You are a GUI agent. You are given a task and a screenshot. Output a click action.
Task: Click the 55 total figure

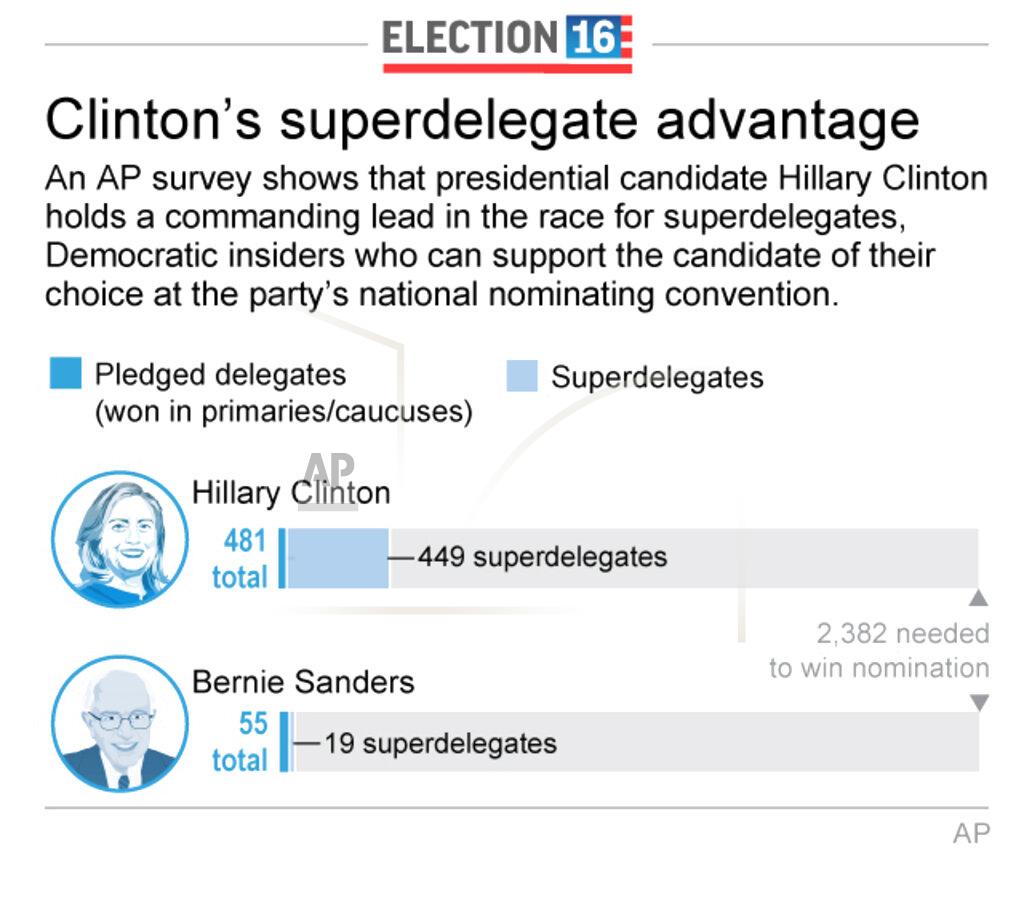pyautogui.click(x=240, y=742)
